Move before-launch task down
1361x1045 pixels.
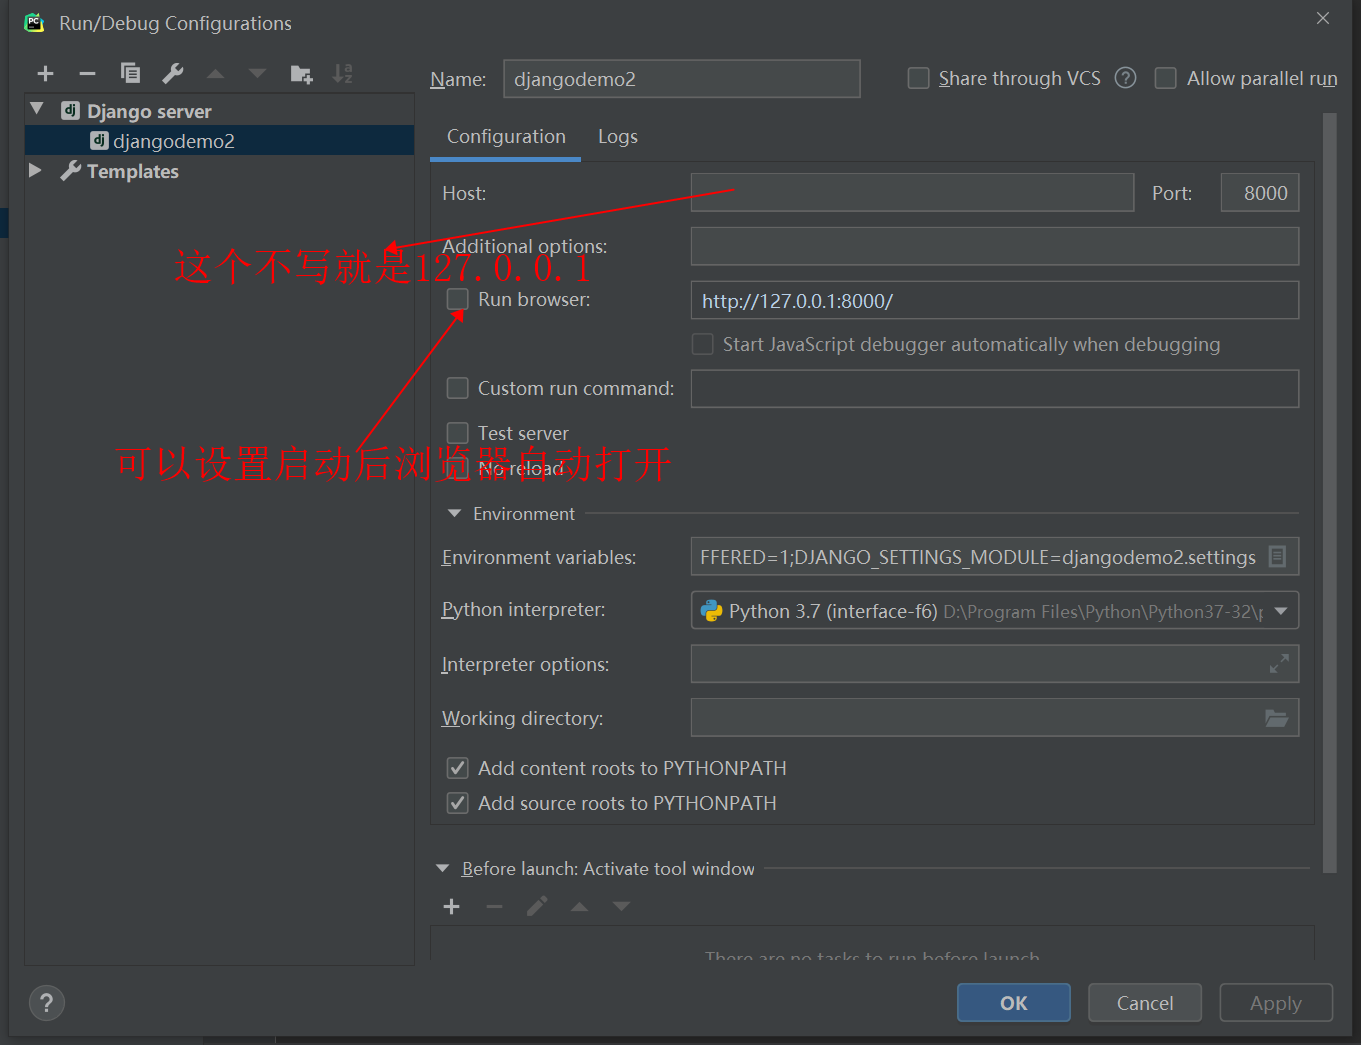pyautogui.click(x=622, y=906)
